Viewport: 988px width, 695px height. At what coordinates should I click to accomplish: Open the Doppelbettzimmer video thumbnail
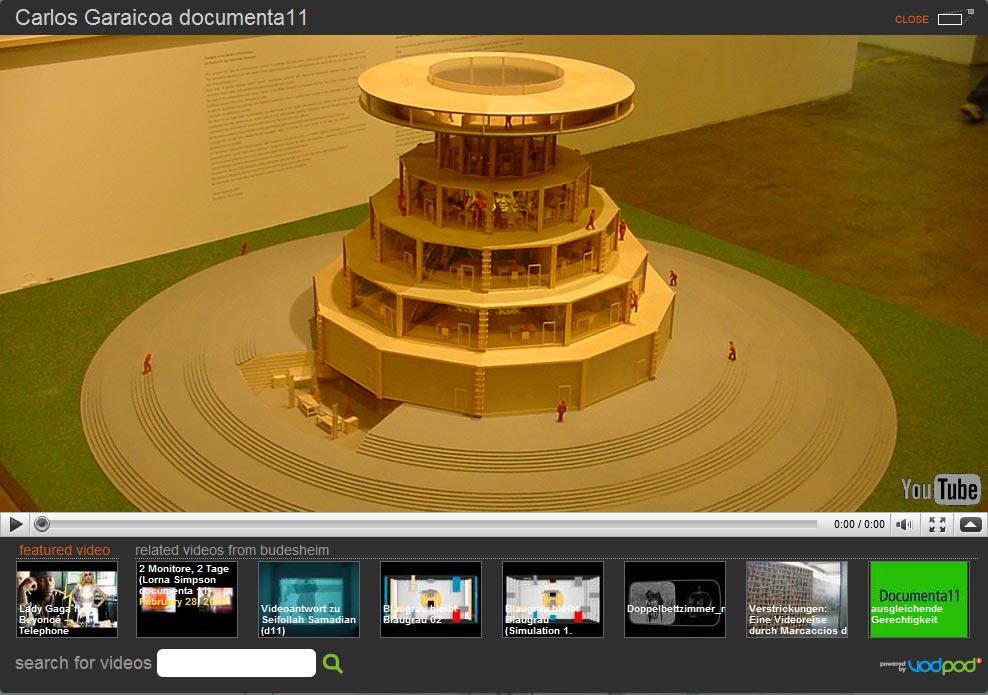tap(675, 599)
